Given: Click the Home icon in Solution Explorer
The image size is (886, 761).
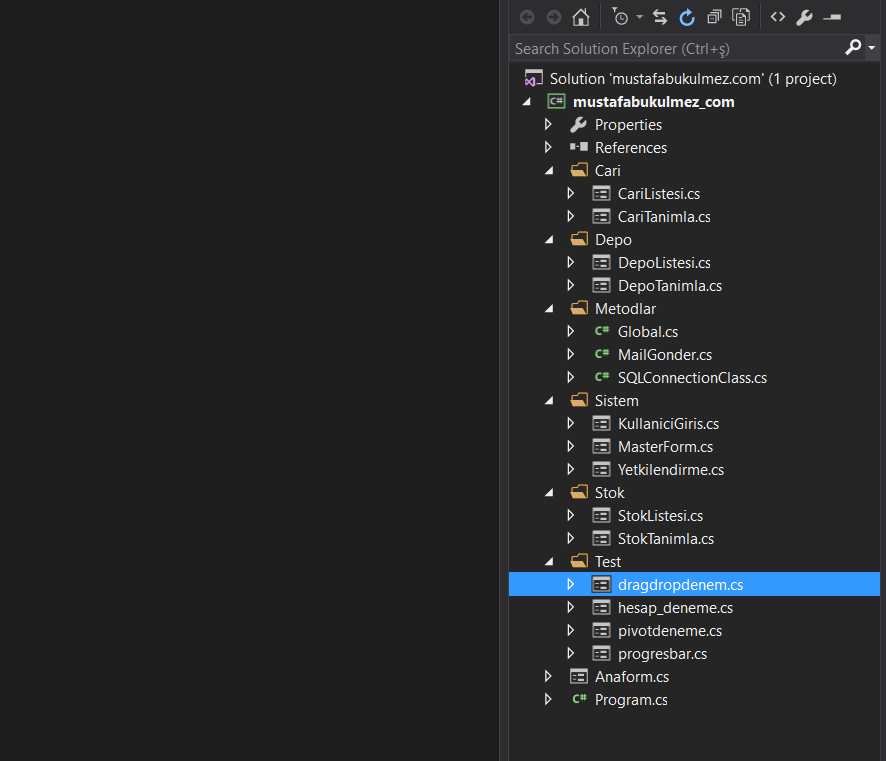Looking at the screenshot, I should click(580, 17).
